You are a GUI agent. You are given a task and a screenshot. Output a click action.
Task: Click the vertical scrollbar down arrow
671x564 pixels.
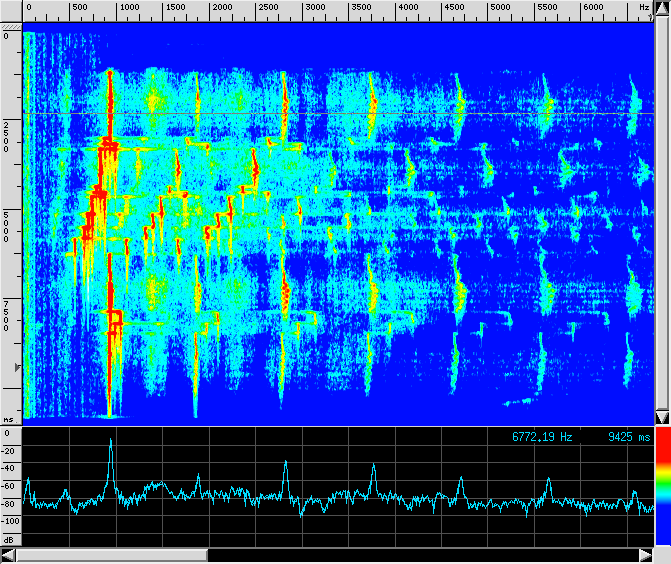tap(662, 416)
